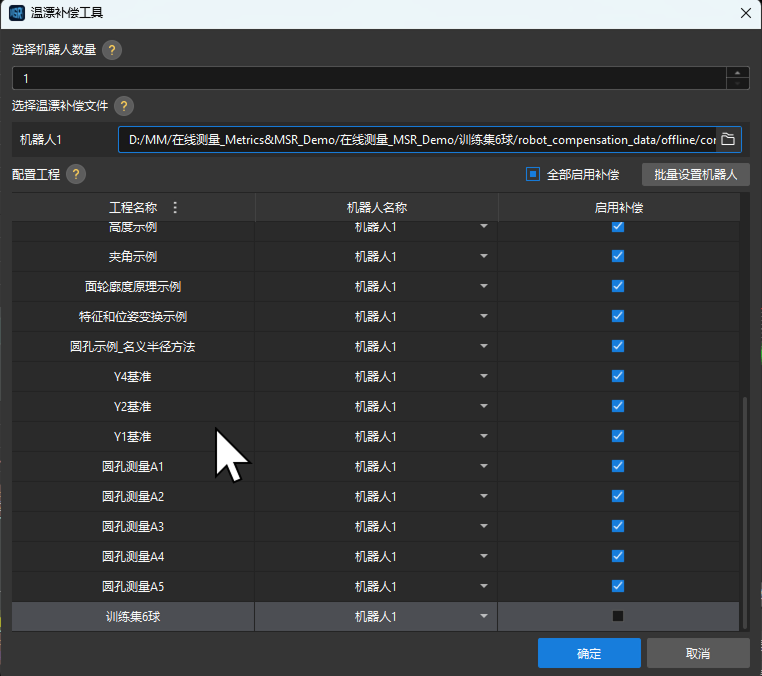Increase robot count with up arrow
The image size is (762, 676).
(738, 72)
